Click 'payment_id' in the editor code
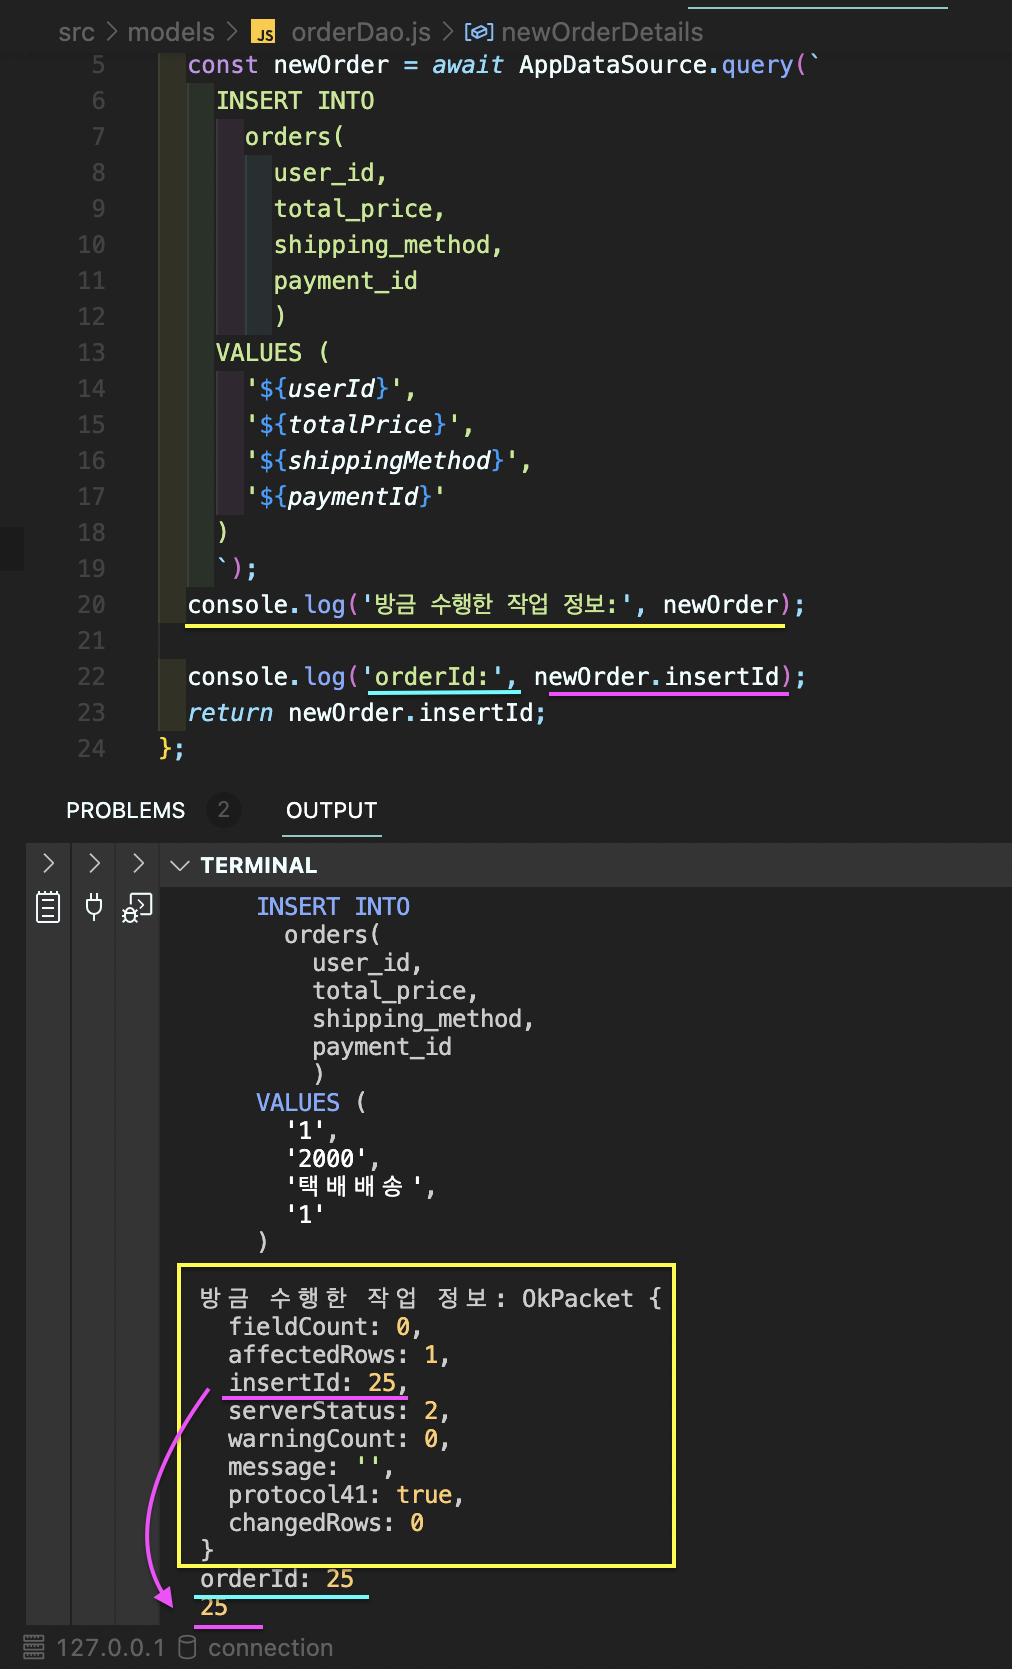 [x=345, y=281]
